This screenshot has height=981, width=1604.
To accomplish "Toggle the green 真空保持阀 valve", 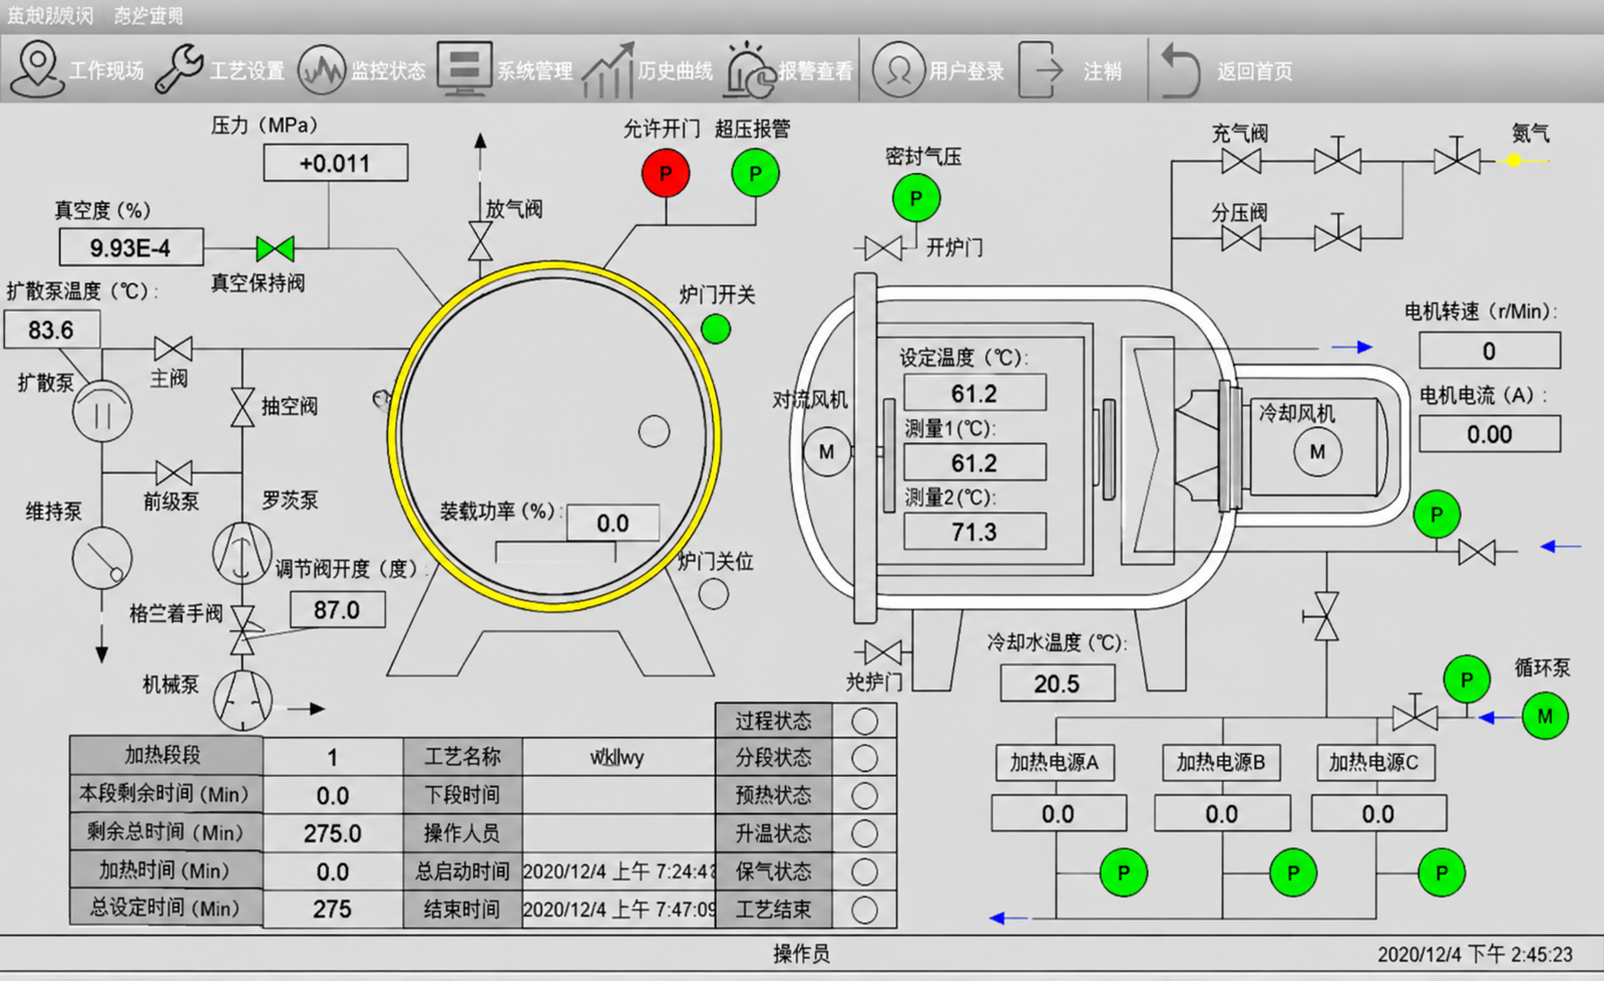I will [275, 248].
